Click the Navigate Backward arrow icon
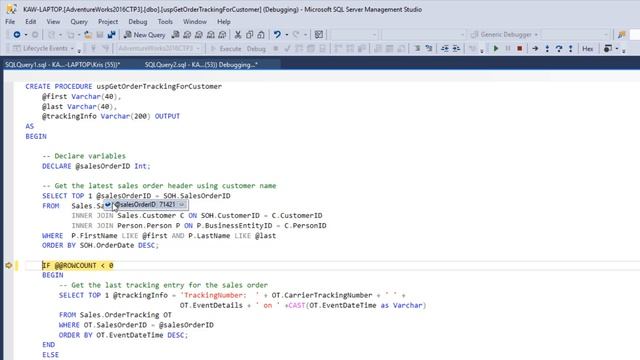The width and height of the screenshot is (640, 360). pos(17,35)
